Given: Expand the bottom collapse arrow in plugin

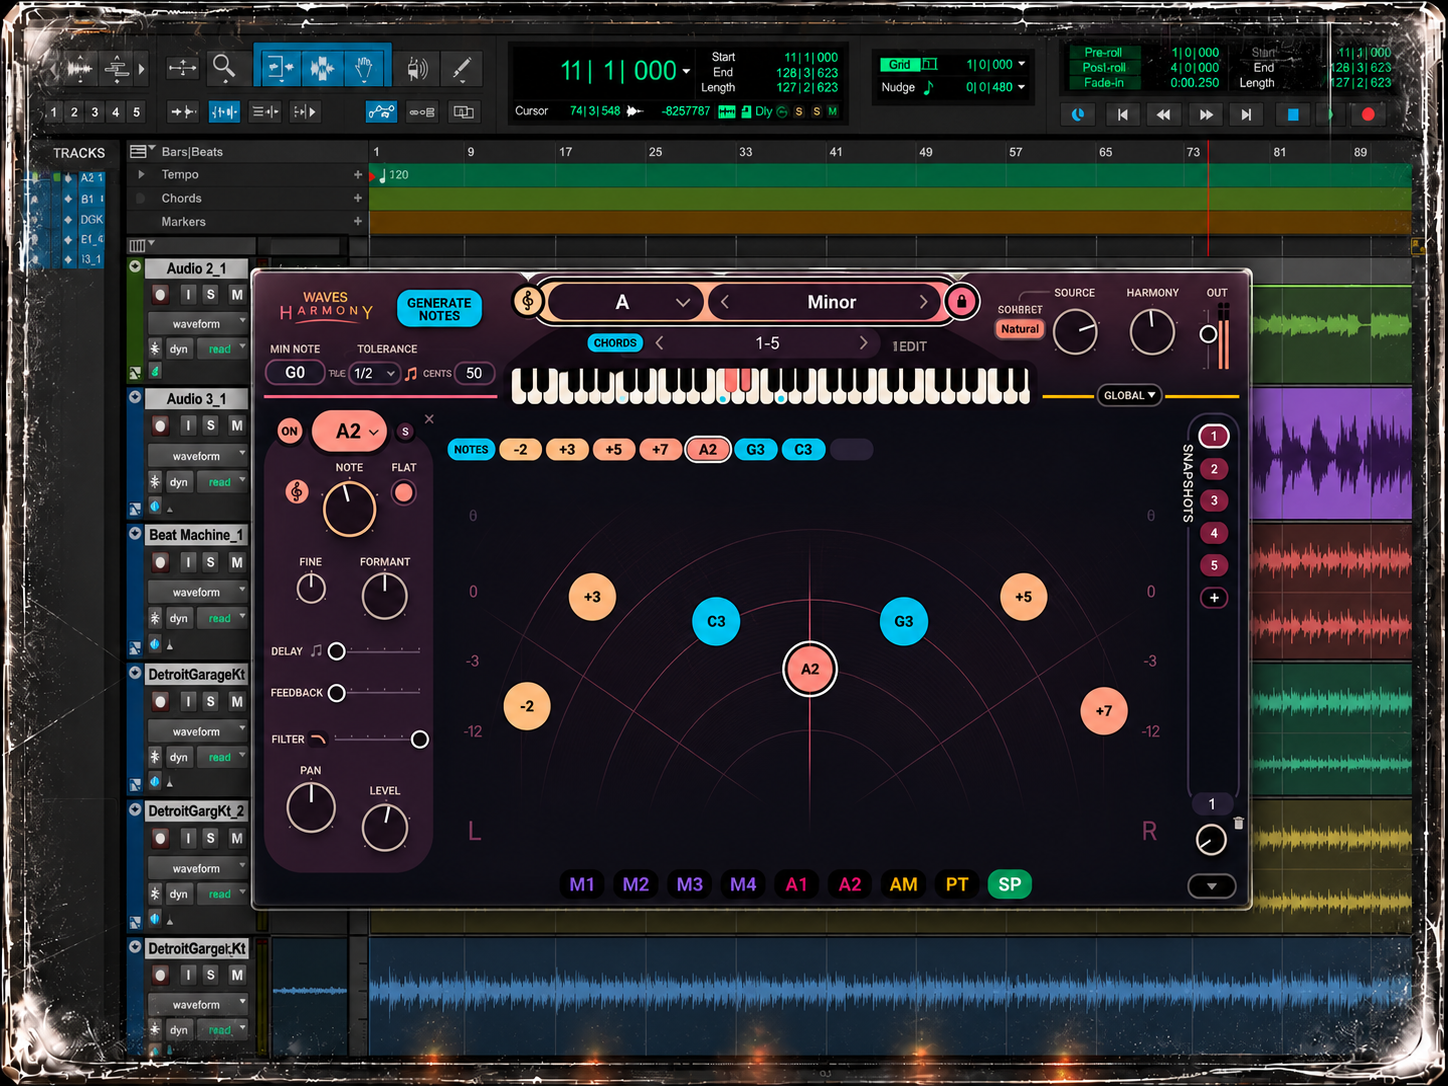Looking at the screenshot, I should click(x=1212, y=886).
